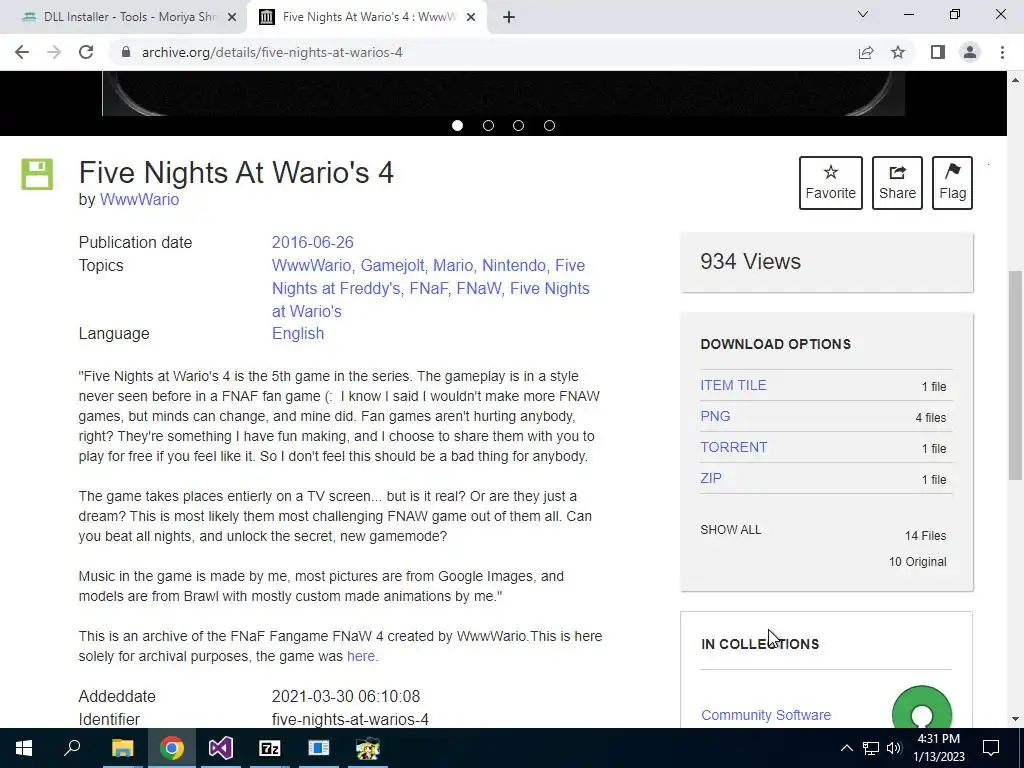Select the second carousel dot
1024x768 pixels.
[x=488, y=125]
